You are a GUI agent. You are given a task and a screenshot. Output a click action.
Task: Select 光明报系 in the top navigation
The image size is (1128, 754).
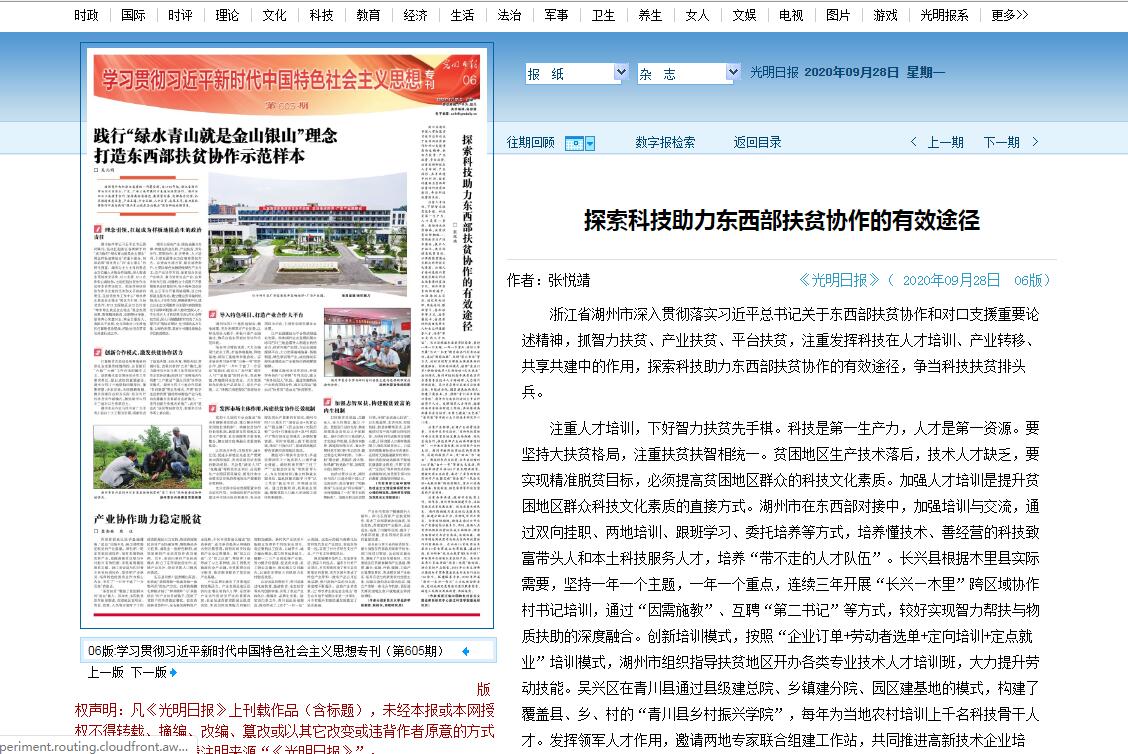tap(944, 15)
